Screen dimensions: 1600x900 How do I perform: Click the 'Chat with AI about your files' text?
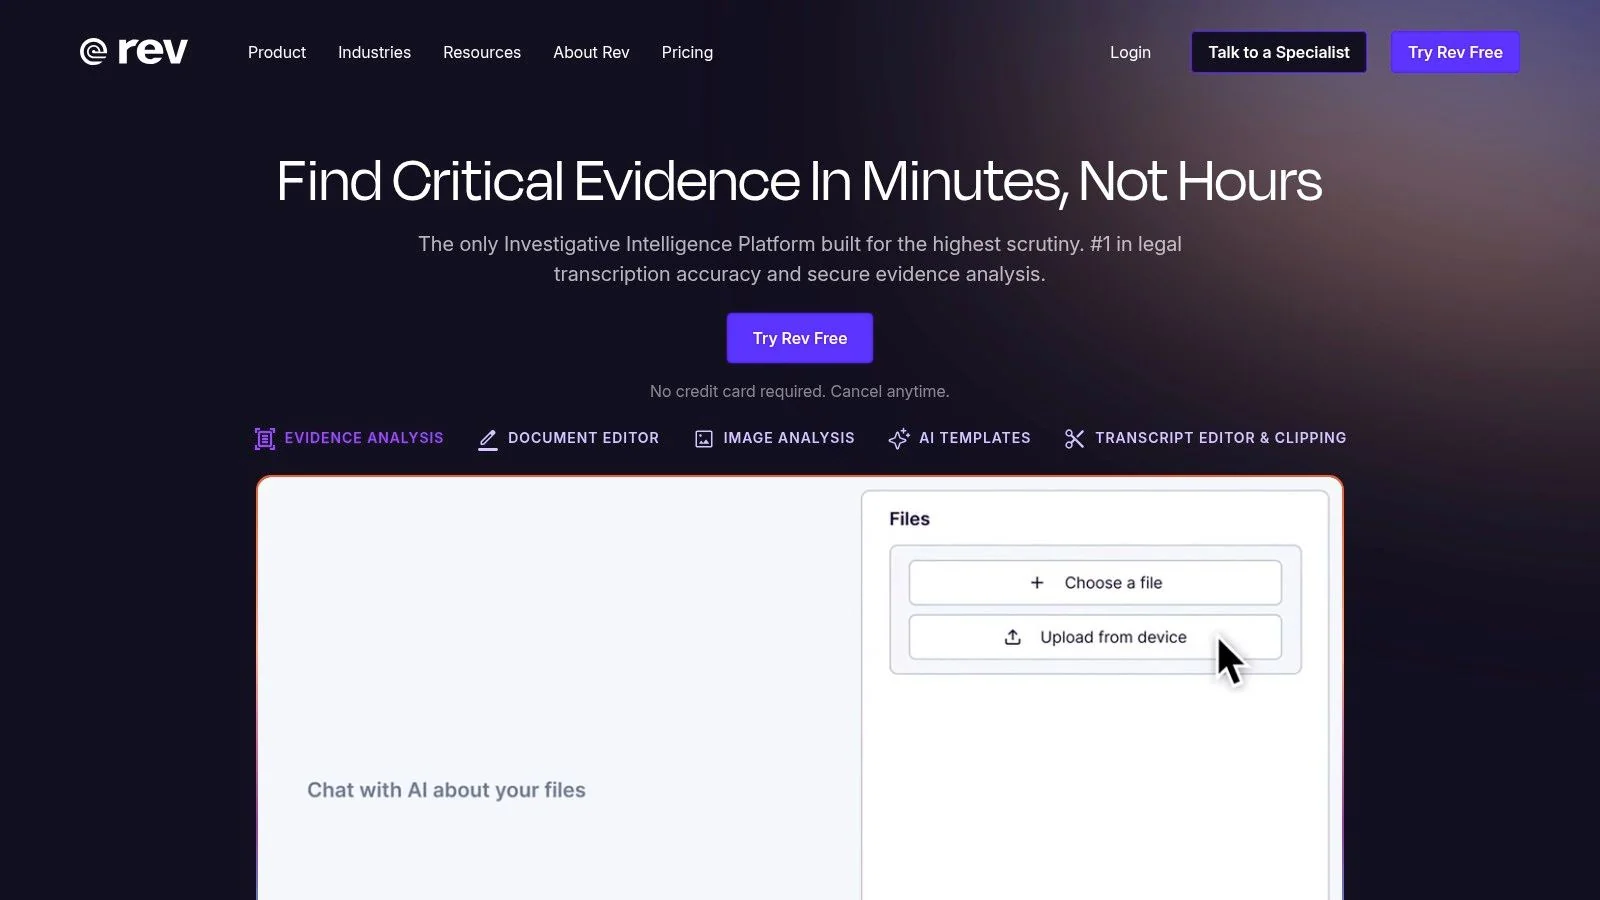[x=446, y=790]
